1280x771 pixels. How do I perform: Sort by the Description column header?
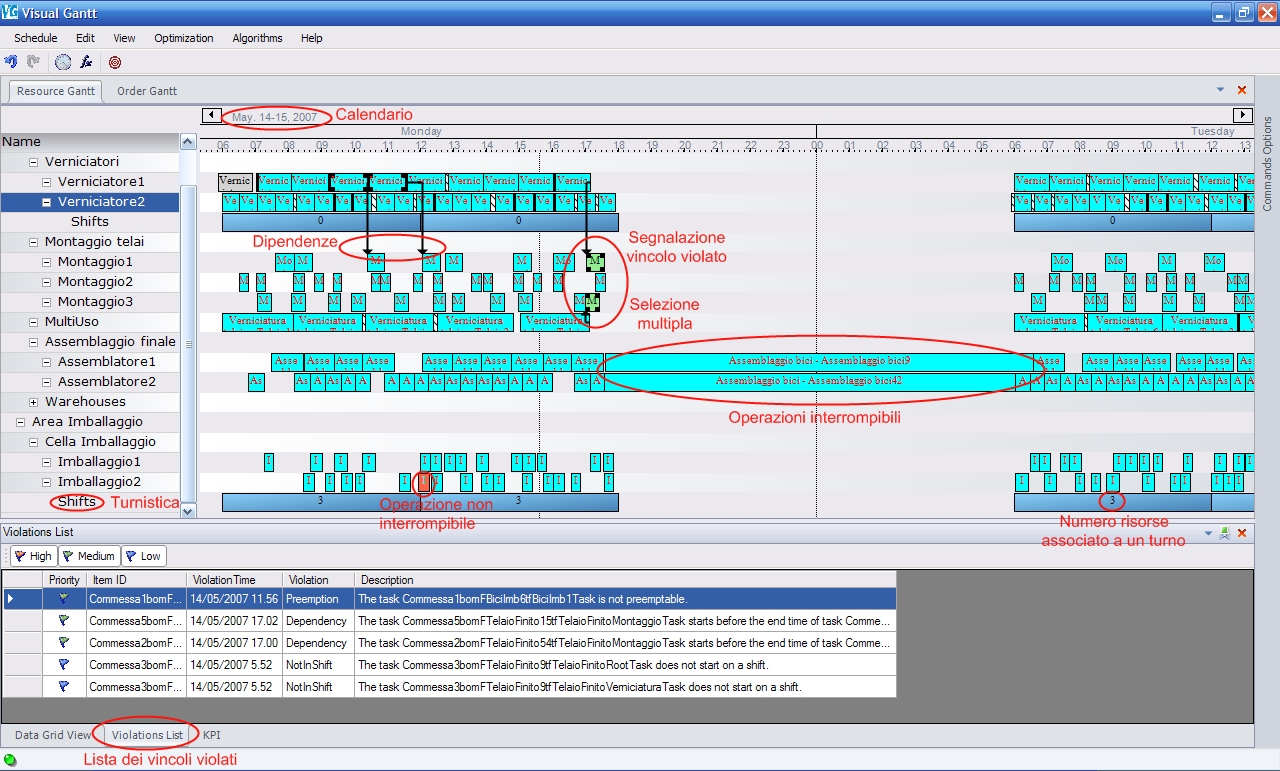coord(625,580)
